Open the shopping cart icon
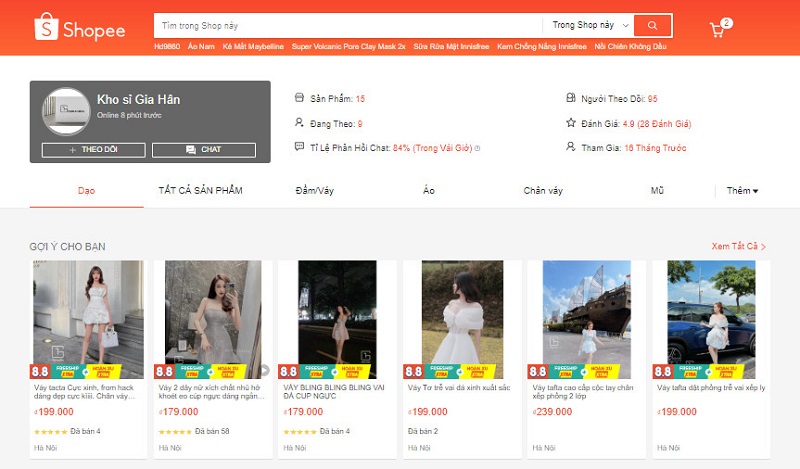The width and height of the screenshot is (800, 469). coord(717,29)
